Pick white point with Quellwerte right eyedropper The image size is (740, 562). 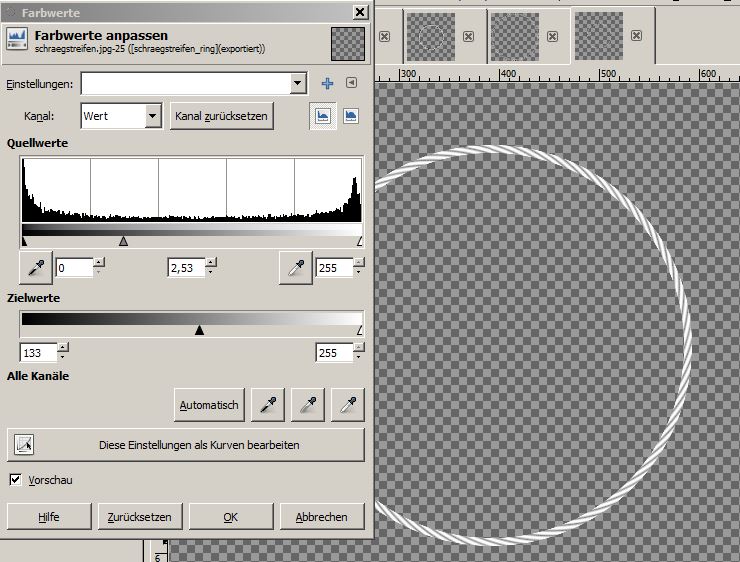297,267
